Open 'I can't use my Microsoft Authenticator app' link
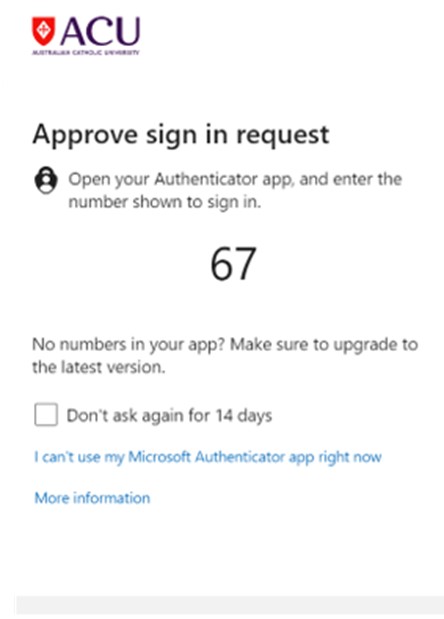Screen dimensions: 444x619 [x=208, y=457]
